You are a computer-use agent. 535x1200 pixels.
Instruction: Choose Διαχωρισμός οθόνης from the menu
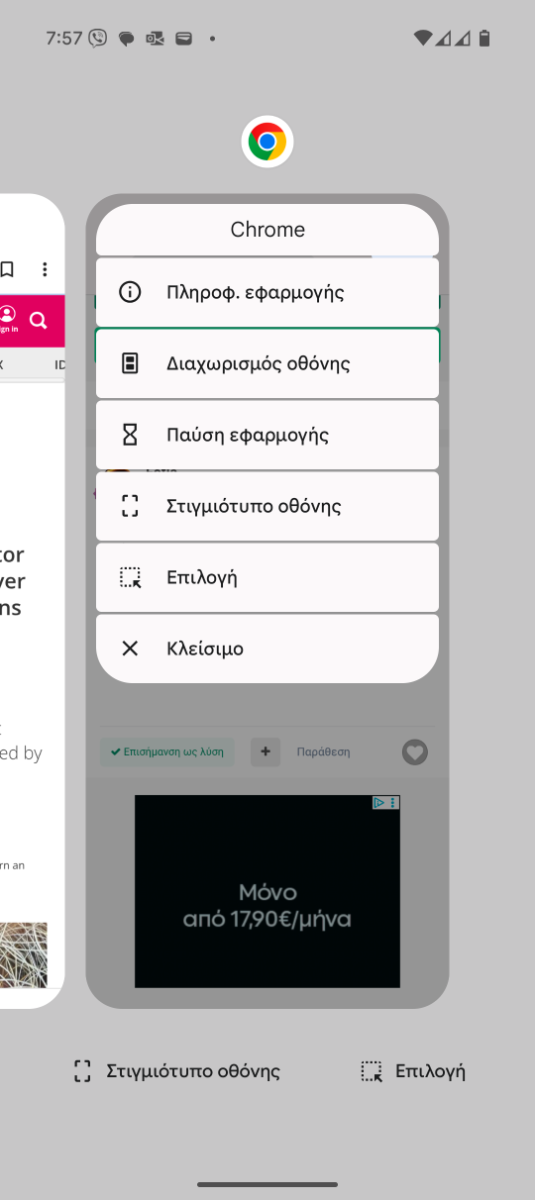pos(267,363)
